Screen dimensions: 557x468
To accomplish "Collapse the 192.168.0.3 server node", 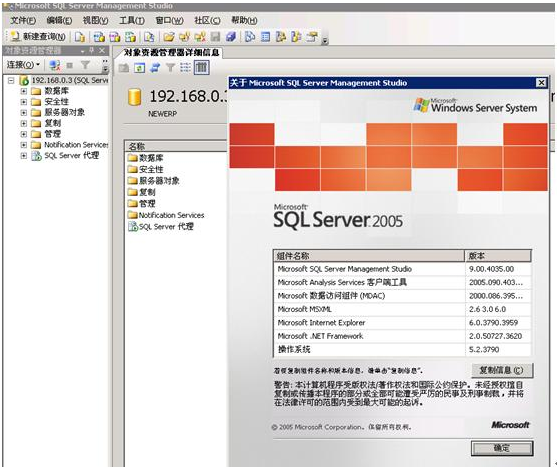I will pyautogui.click(x=11, y=80).
